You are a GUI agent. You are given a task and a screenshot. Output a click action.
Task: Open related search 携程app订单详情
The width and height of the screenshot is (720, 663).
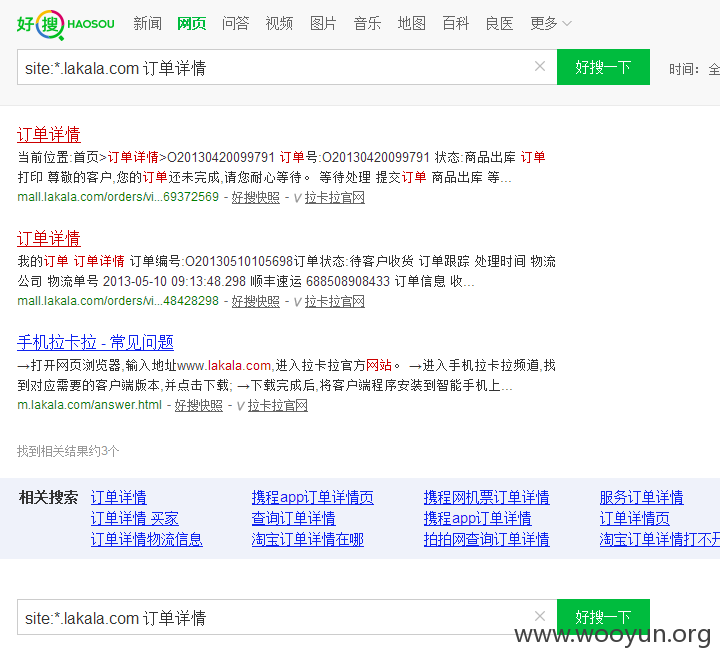(478, 518)
